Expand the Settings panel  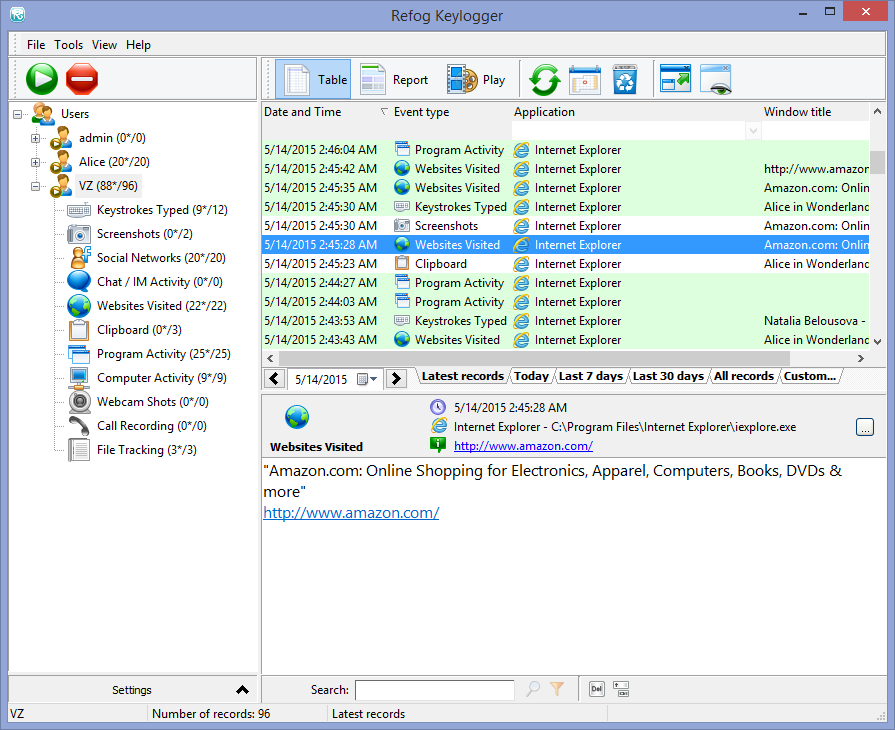[x=133, y=690]
